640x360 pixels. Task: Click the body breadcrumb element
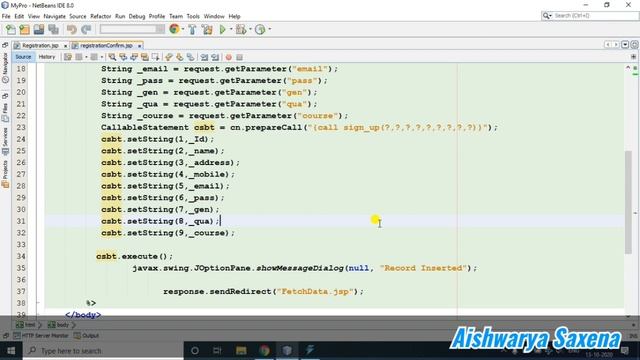(x=58, y=325)
